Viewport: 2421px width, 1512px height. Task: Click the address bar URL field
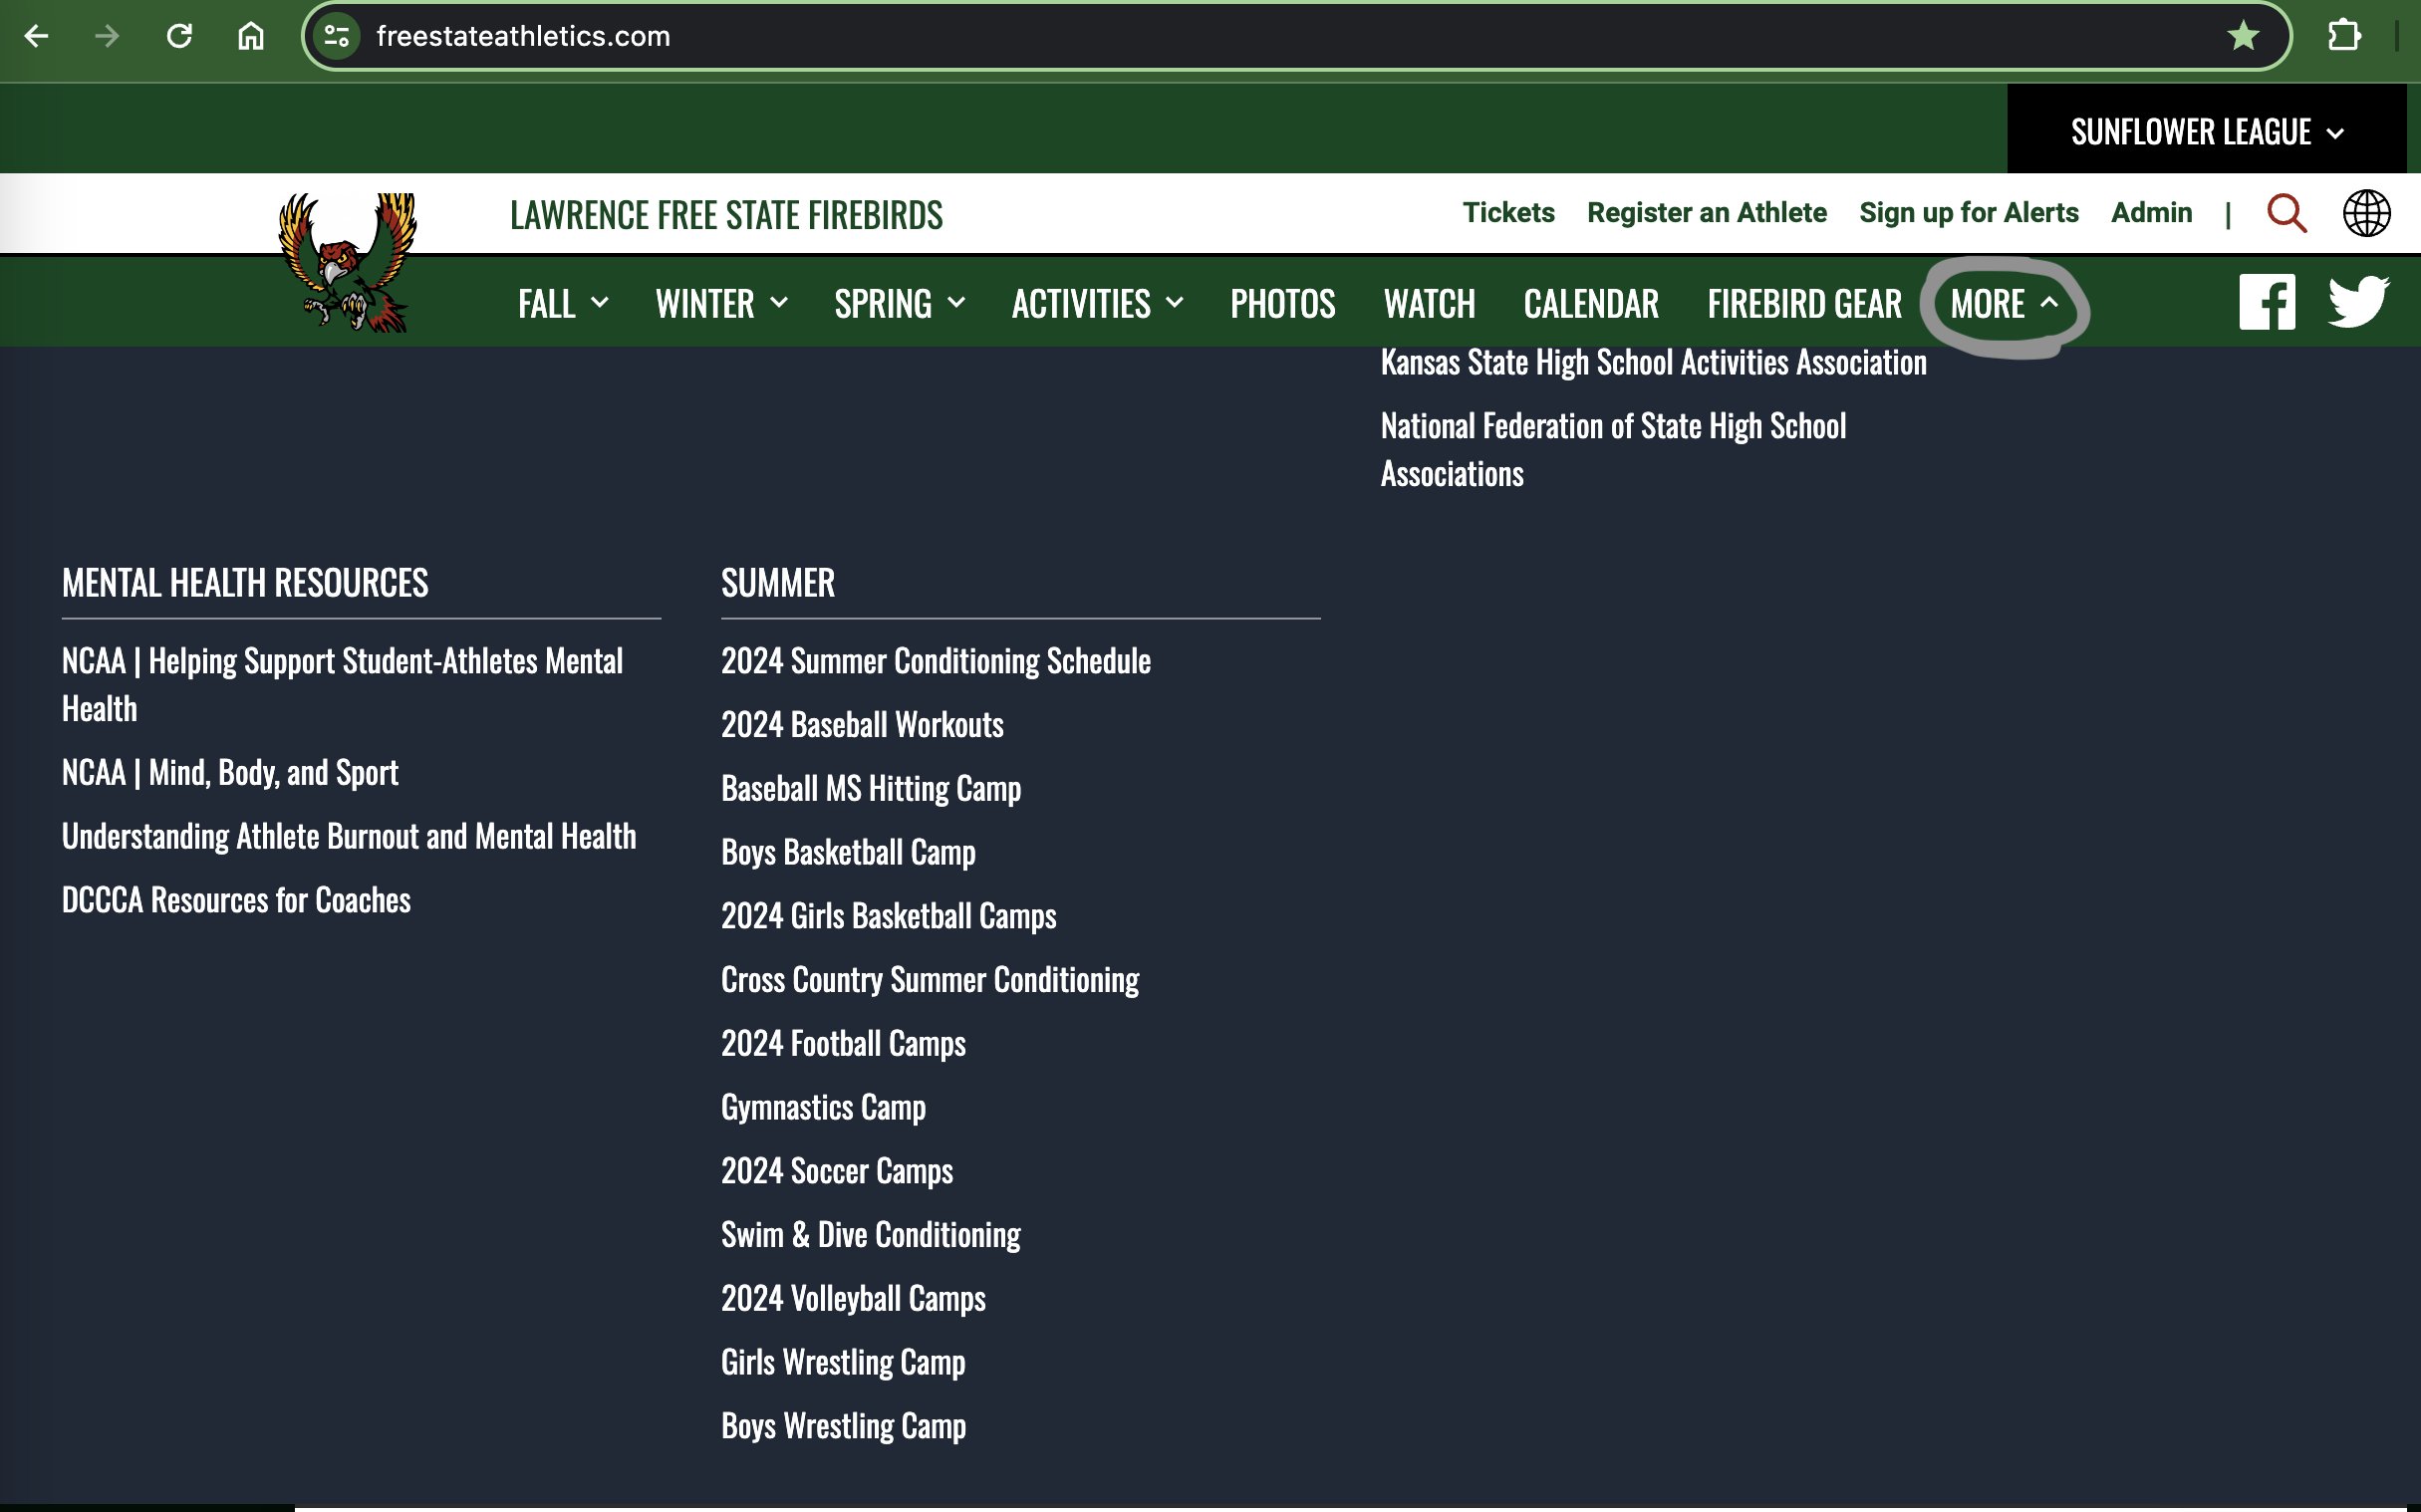(1200, 37)
